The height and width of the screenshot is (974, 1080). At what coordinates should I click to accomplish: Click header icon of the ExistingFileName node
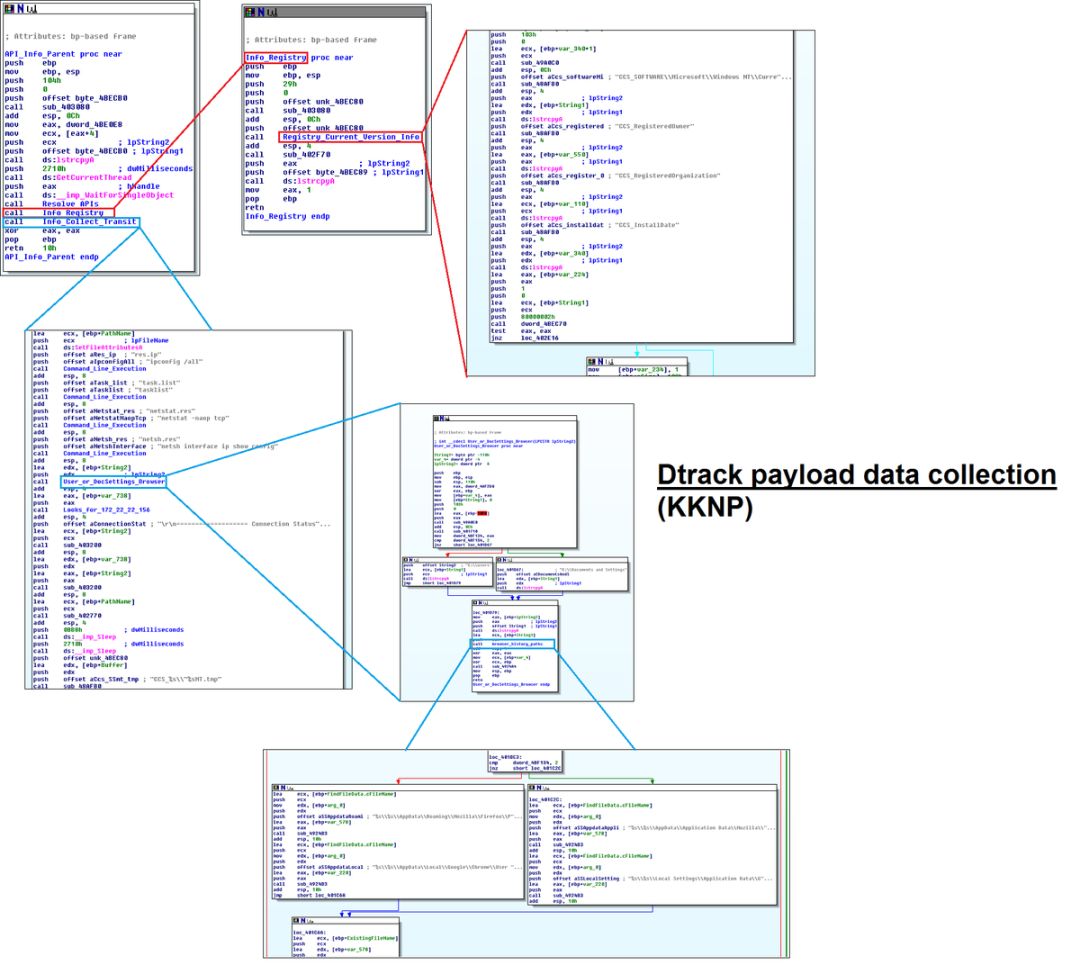click(302, 919)
